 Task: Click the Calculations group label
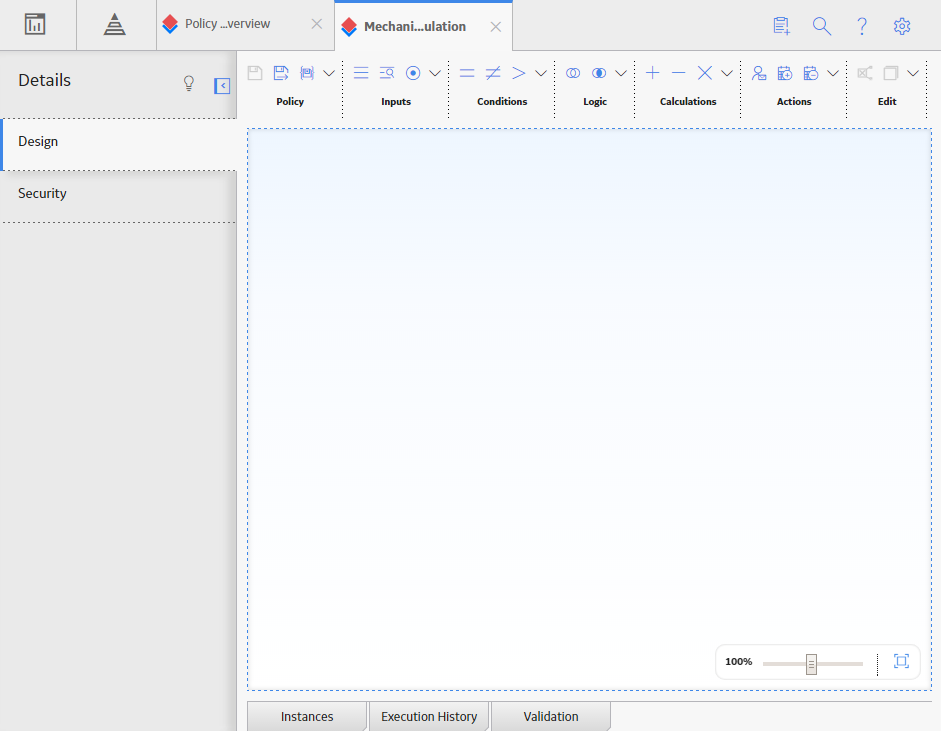click(x=688, y=101)
